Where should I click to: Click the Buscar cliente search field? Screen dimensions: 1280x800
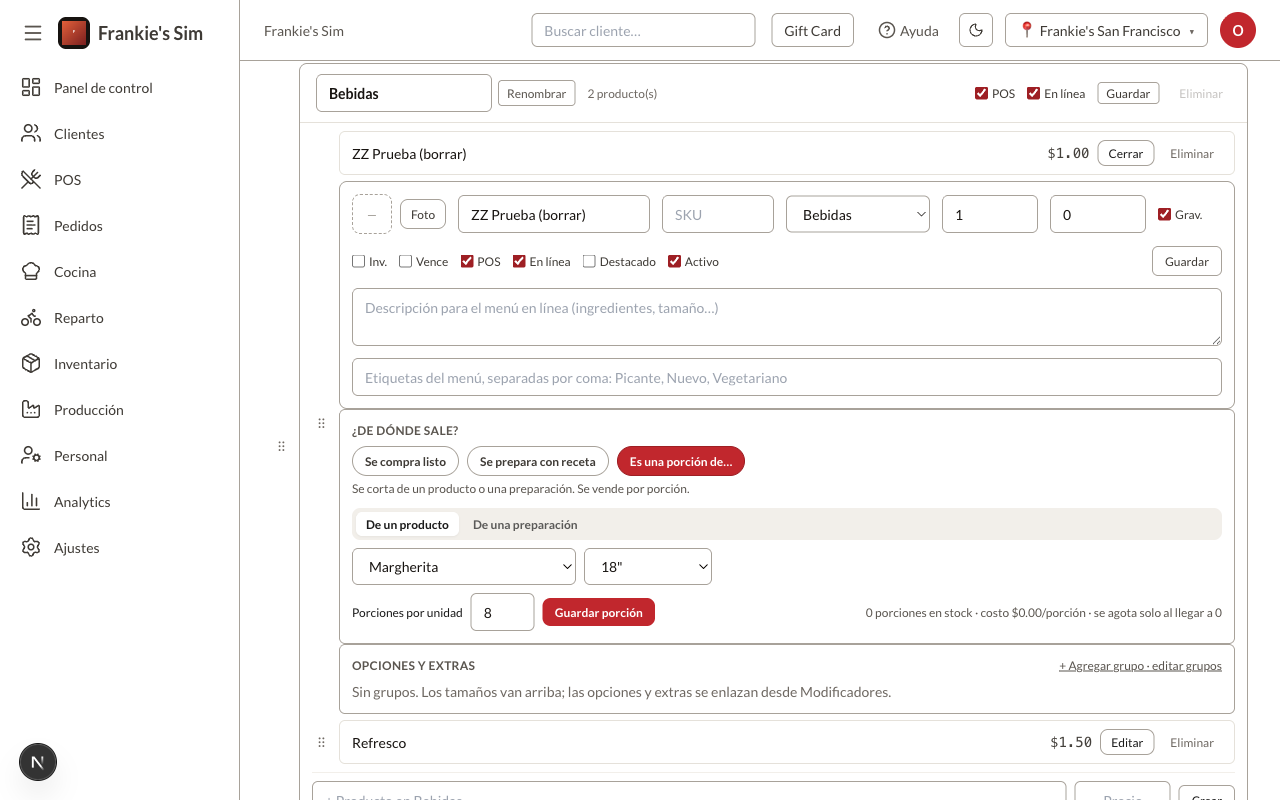[x=643, y=31]
